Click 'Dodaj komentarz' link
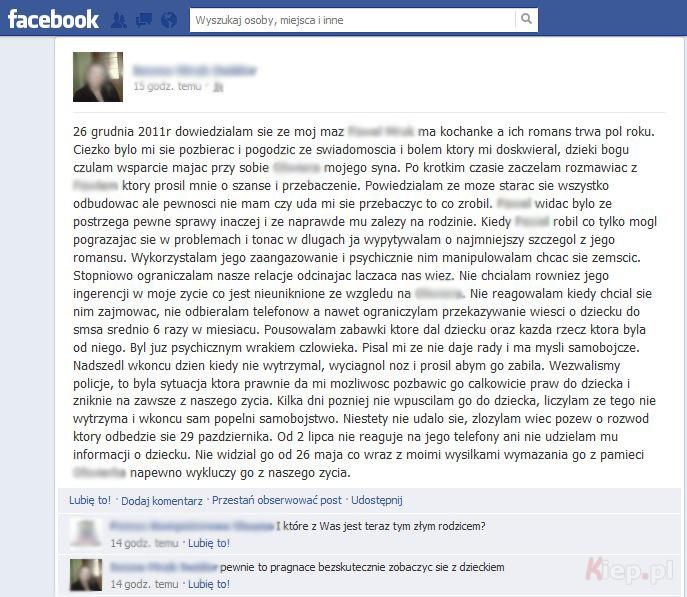 162,501
